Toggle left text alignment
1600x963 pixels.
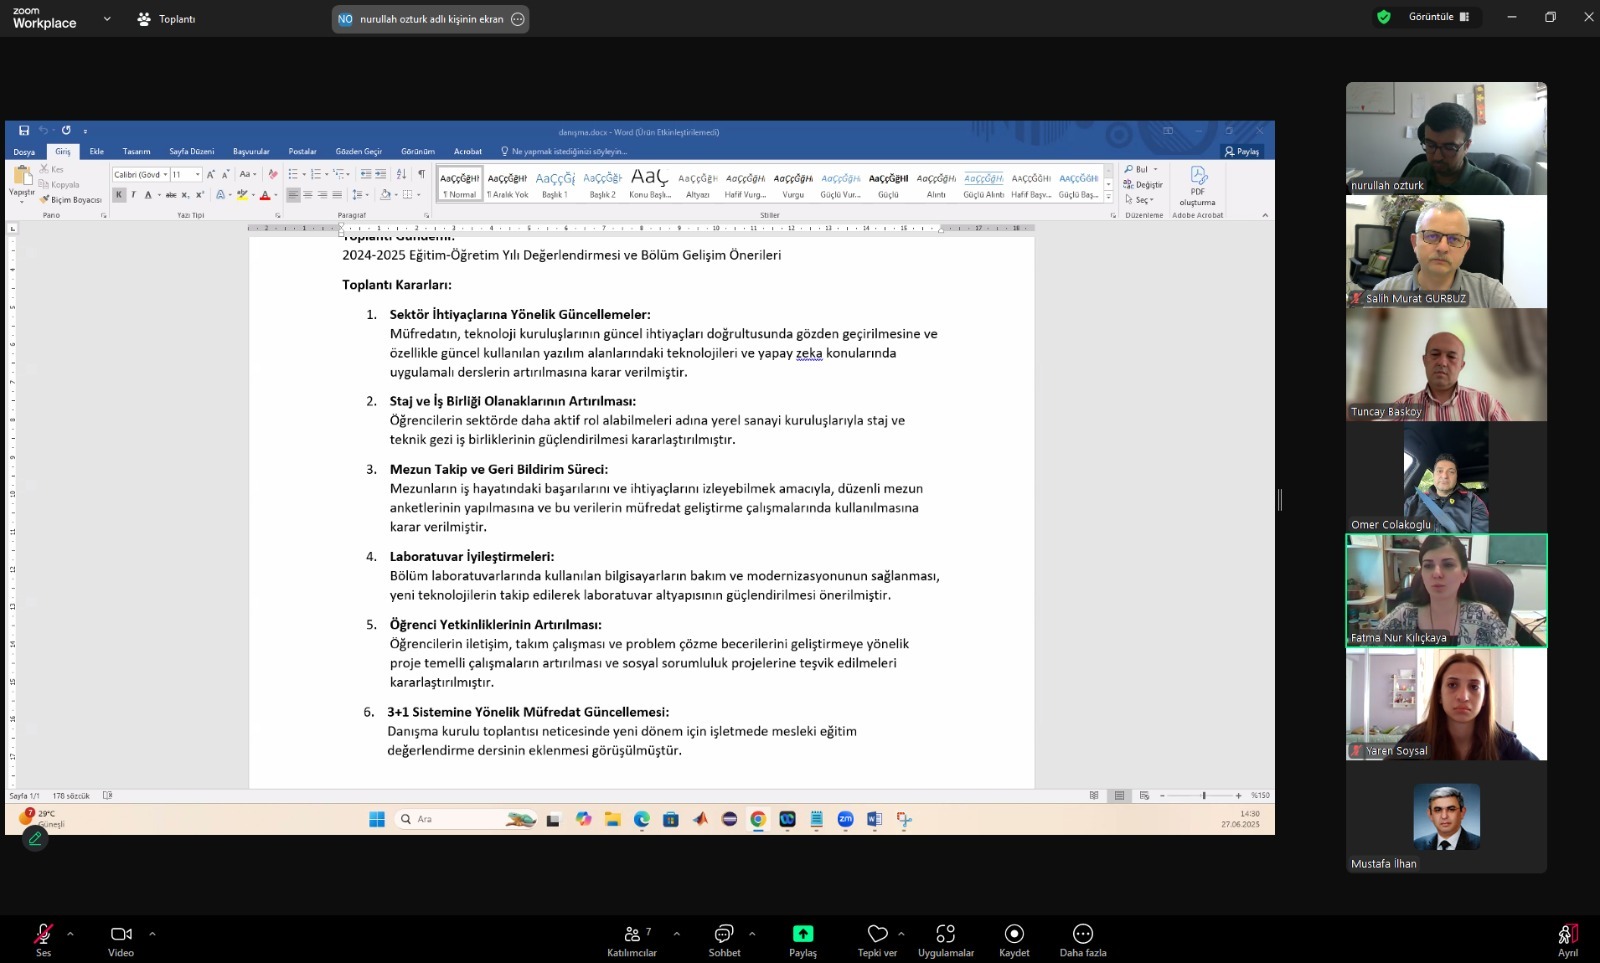pyautogui.click(x=293, y=195)
